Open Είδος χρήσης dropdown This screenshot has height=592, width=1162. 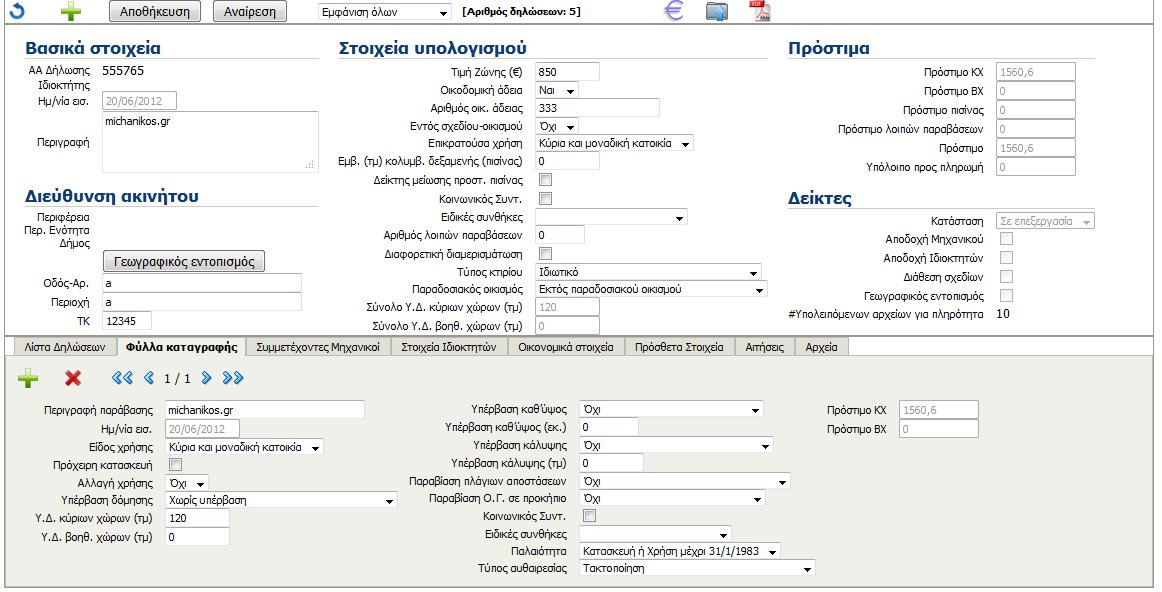point(244,448)
